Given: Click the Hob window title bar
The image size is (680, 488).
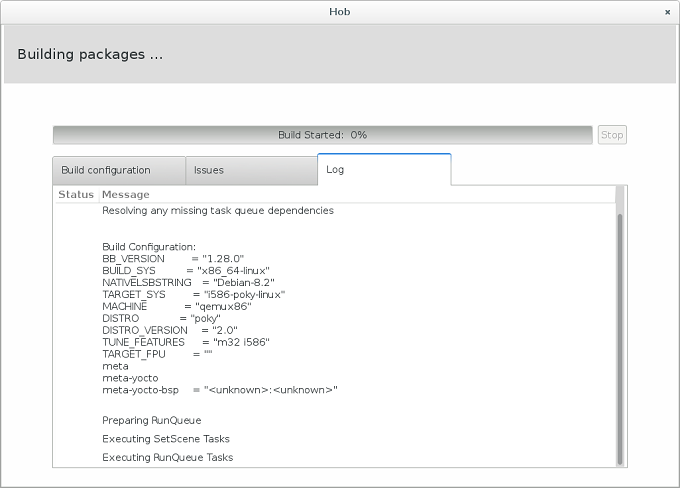Looking at the screenshot, I should 339,12.
